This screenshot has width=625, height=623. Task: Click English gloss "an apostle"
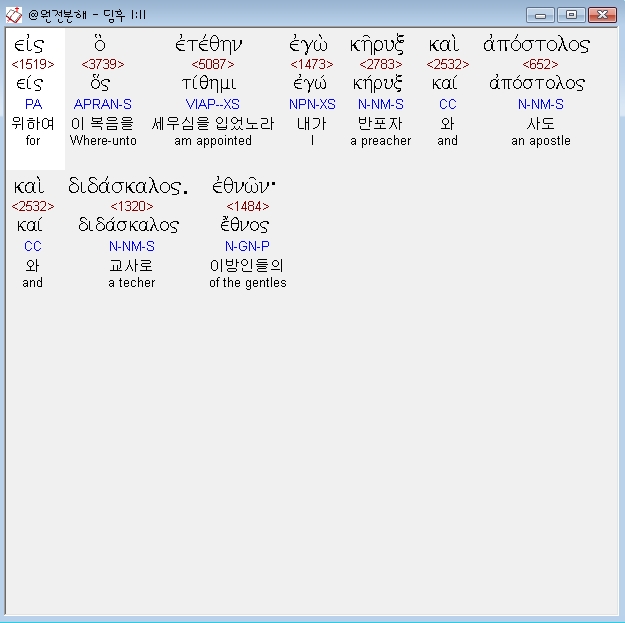(x=540, y=141)
